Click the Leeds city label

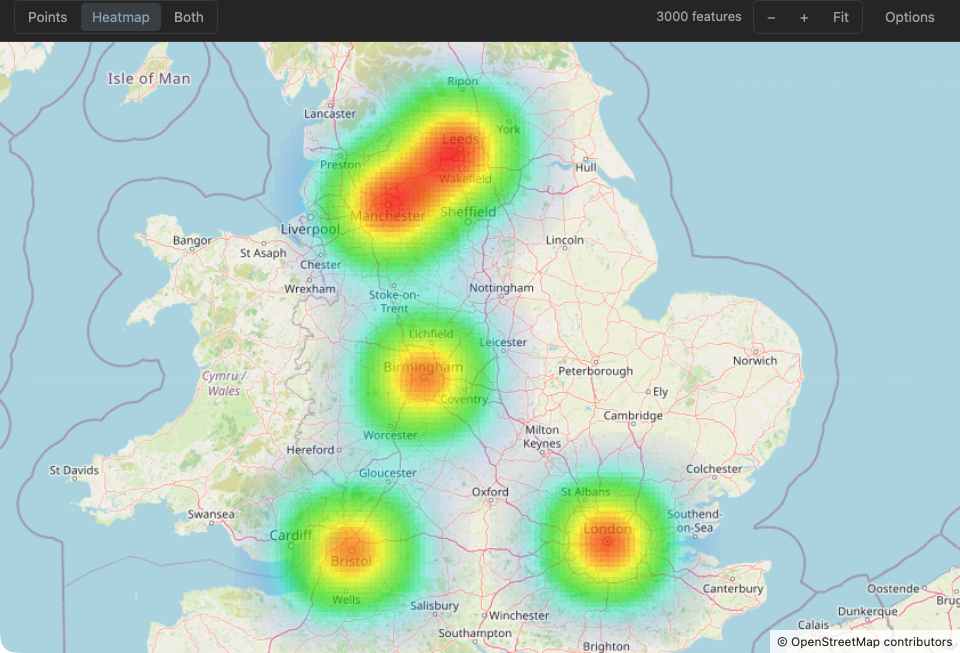[x=460, y=140]
